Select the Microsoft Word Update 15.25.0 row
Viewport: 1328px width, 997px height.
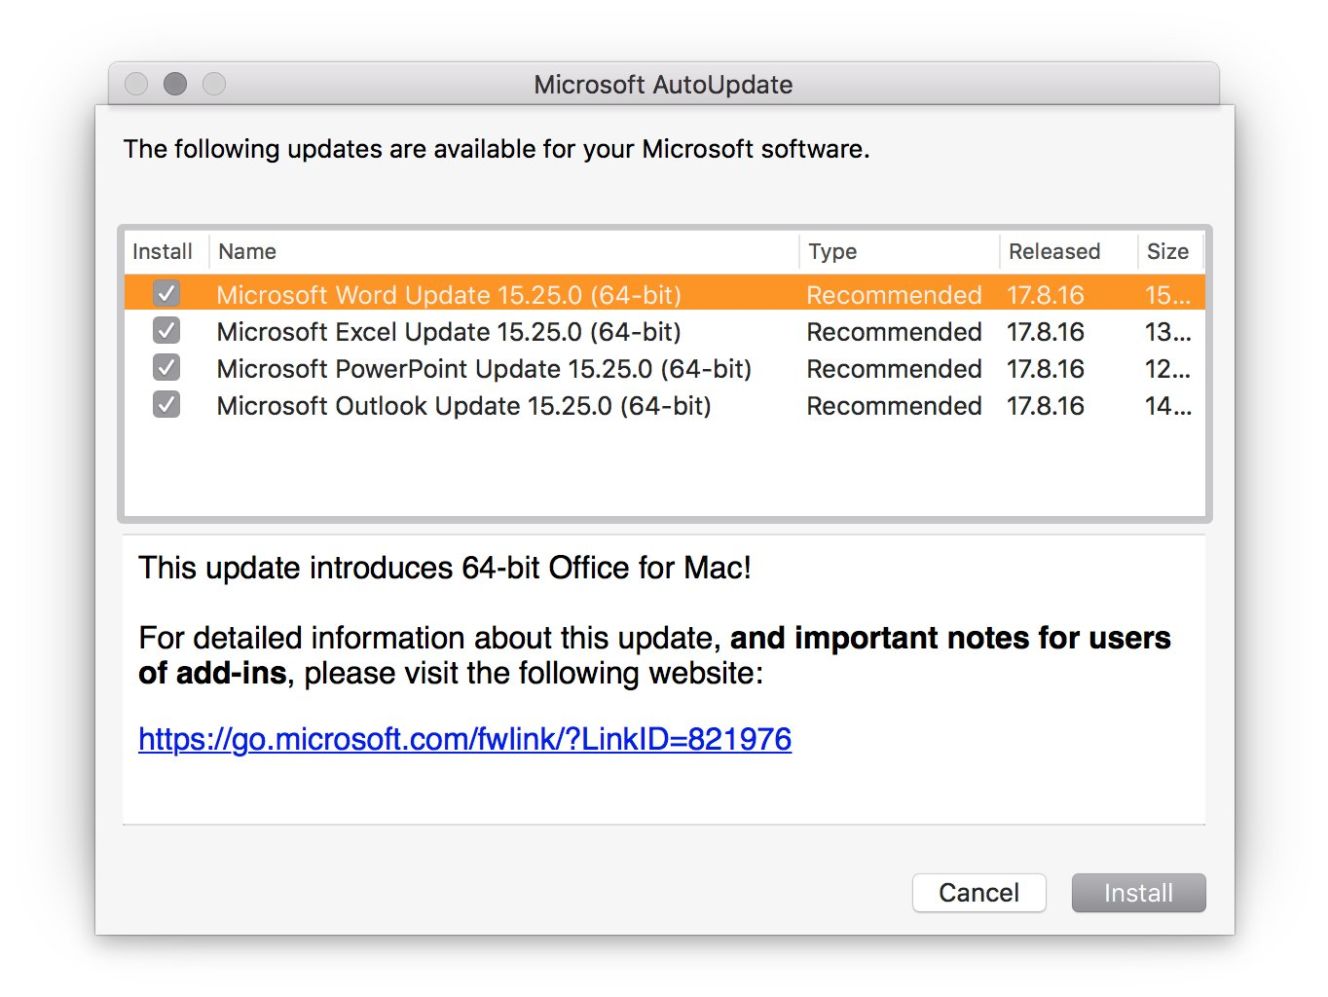pyautogui.click(x=665, y=294)
